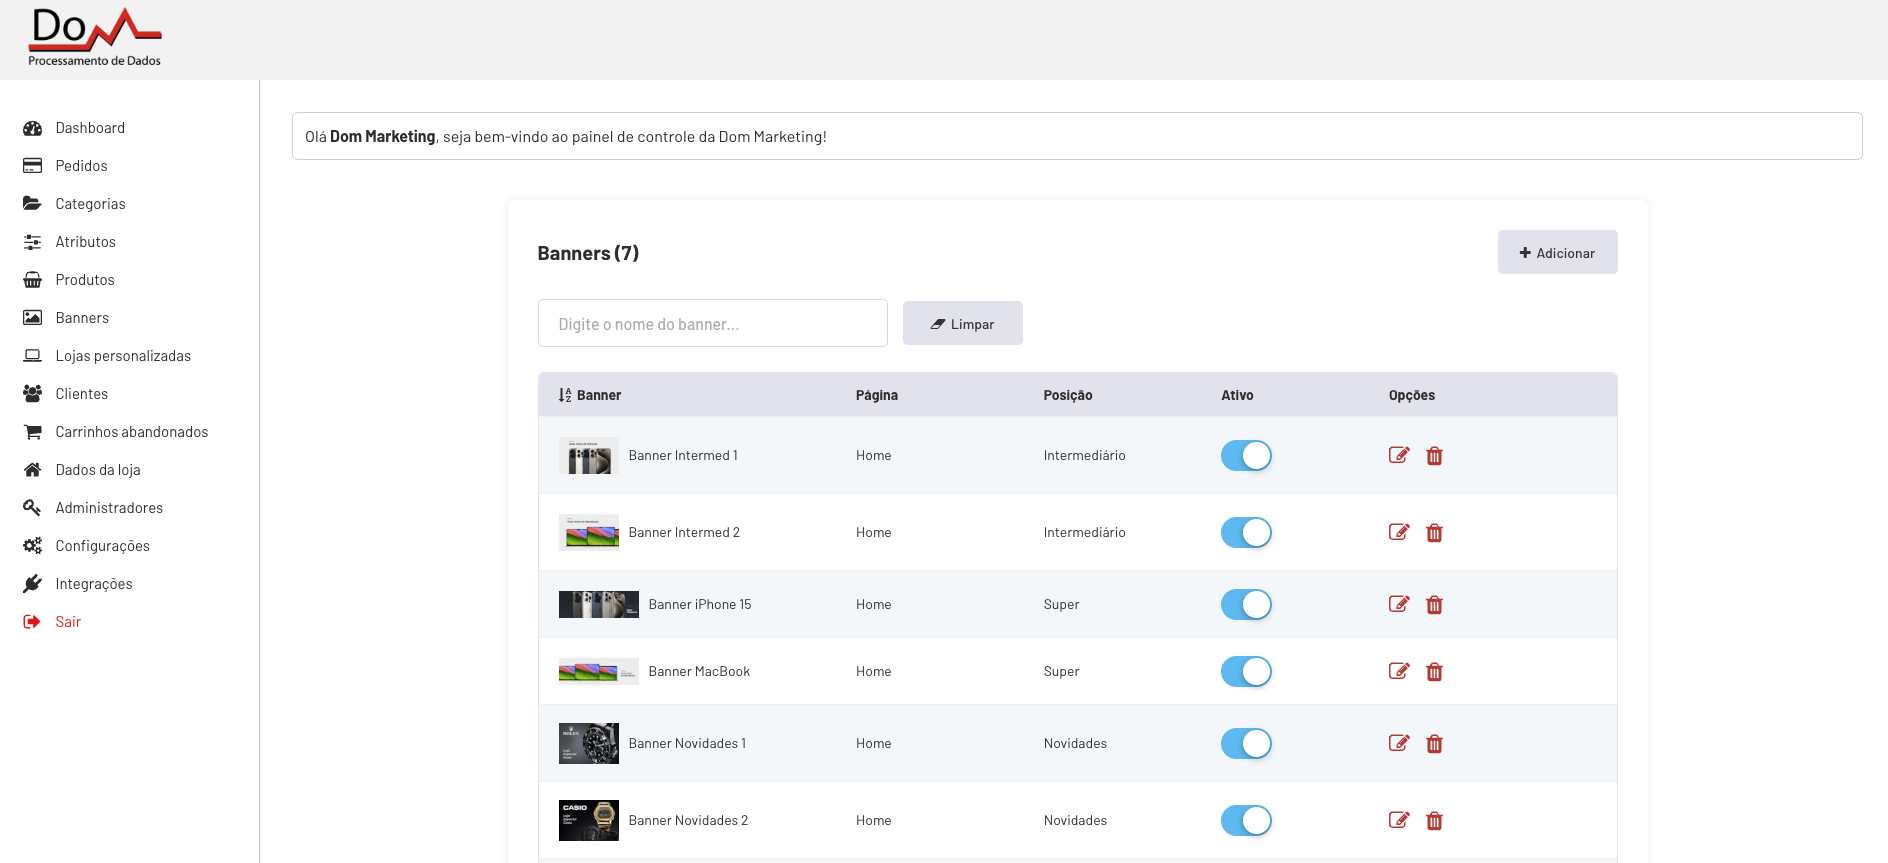Open the Integrações sidebar item
Image resolution: width=1888 pixels, height=863 pixels.
click(93, 584)
